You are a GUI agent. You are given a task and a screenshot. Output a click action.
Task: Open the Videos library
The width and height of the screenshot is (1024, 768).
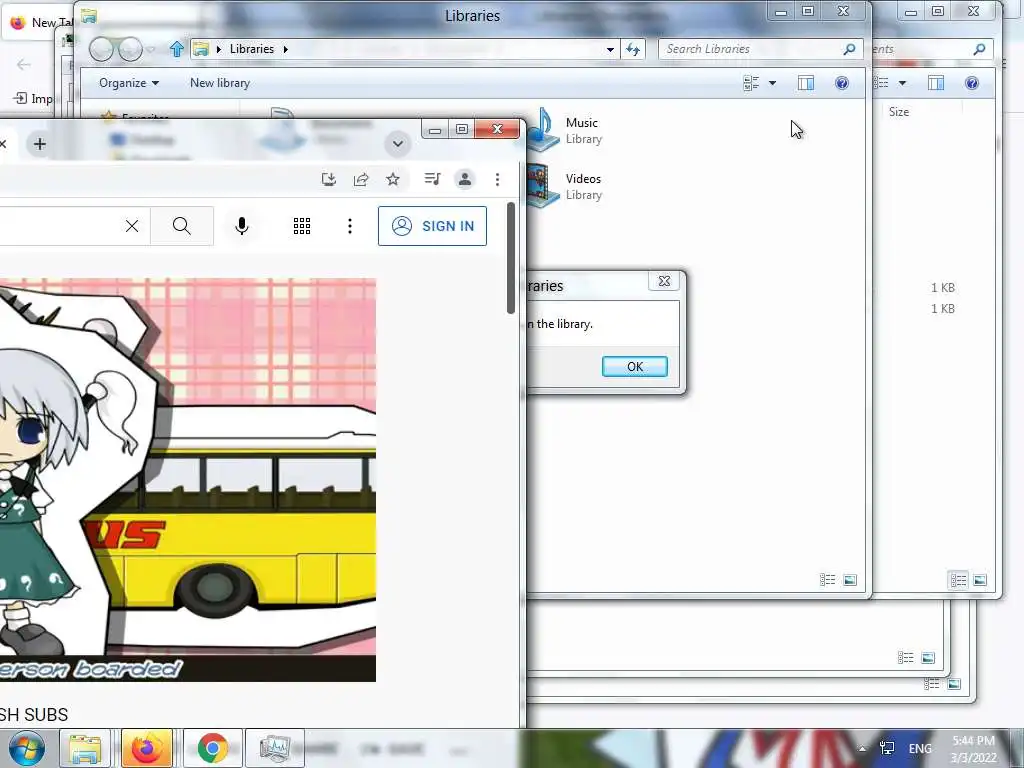point(566,186)
